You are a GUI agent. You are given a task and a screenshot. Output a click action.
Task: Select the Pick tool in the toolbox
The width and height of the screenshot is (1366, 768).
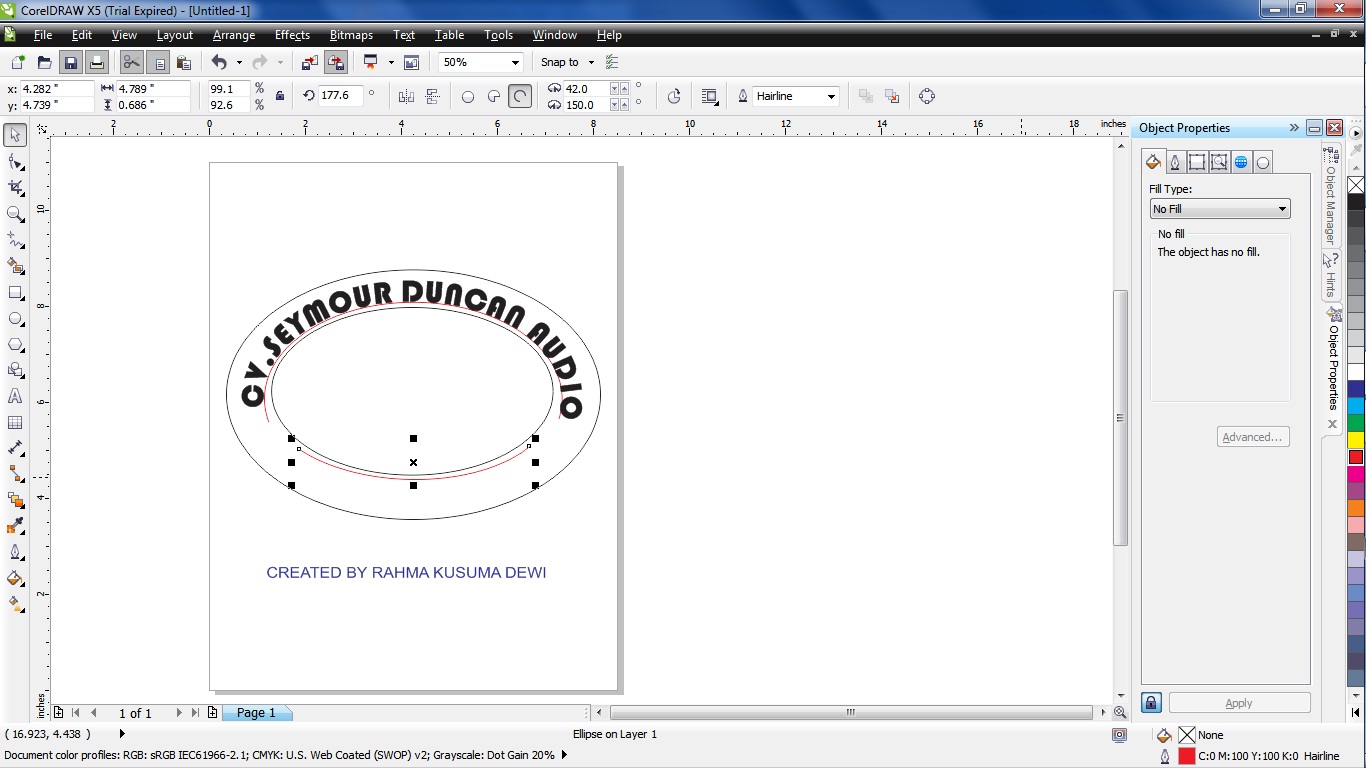pos(15,135)
